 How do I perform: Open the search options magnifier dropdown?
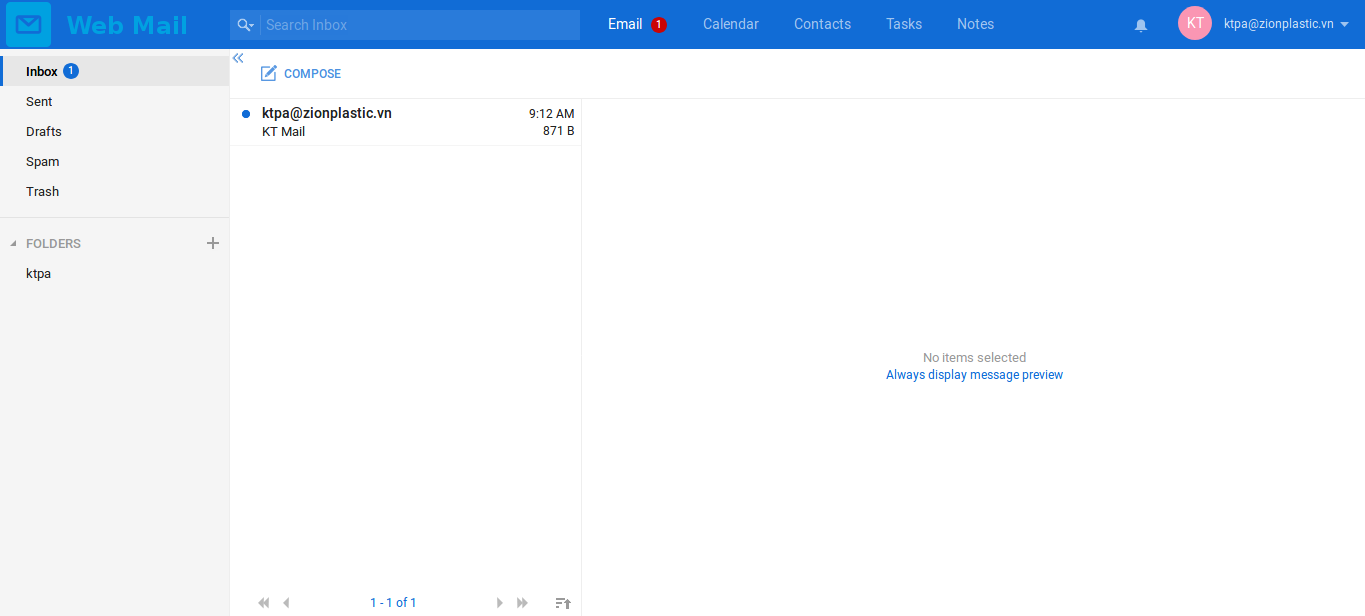(245, 25)
